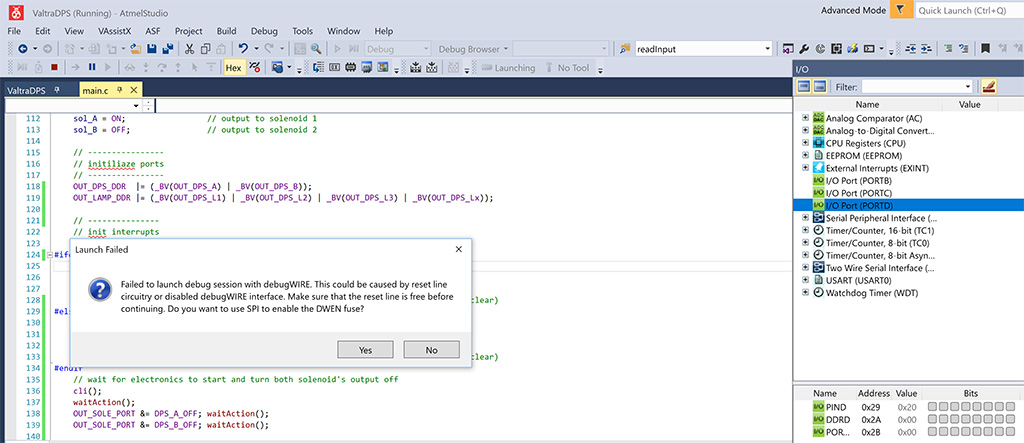Click the Launching device button
The image size is (1024, 443).
pos(508,67)
